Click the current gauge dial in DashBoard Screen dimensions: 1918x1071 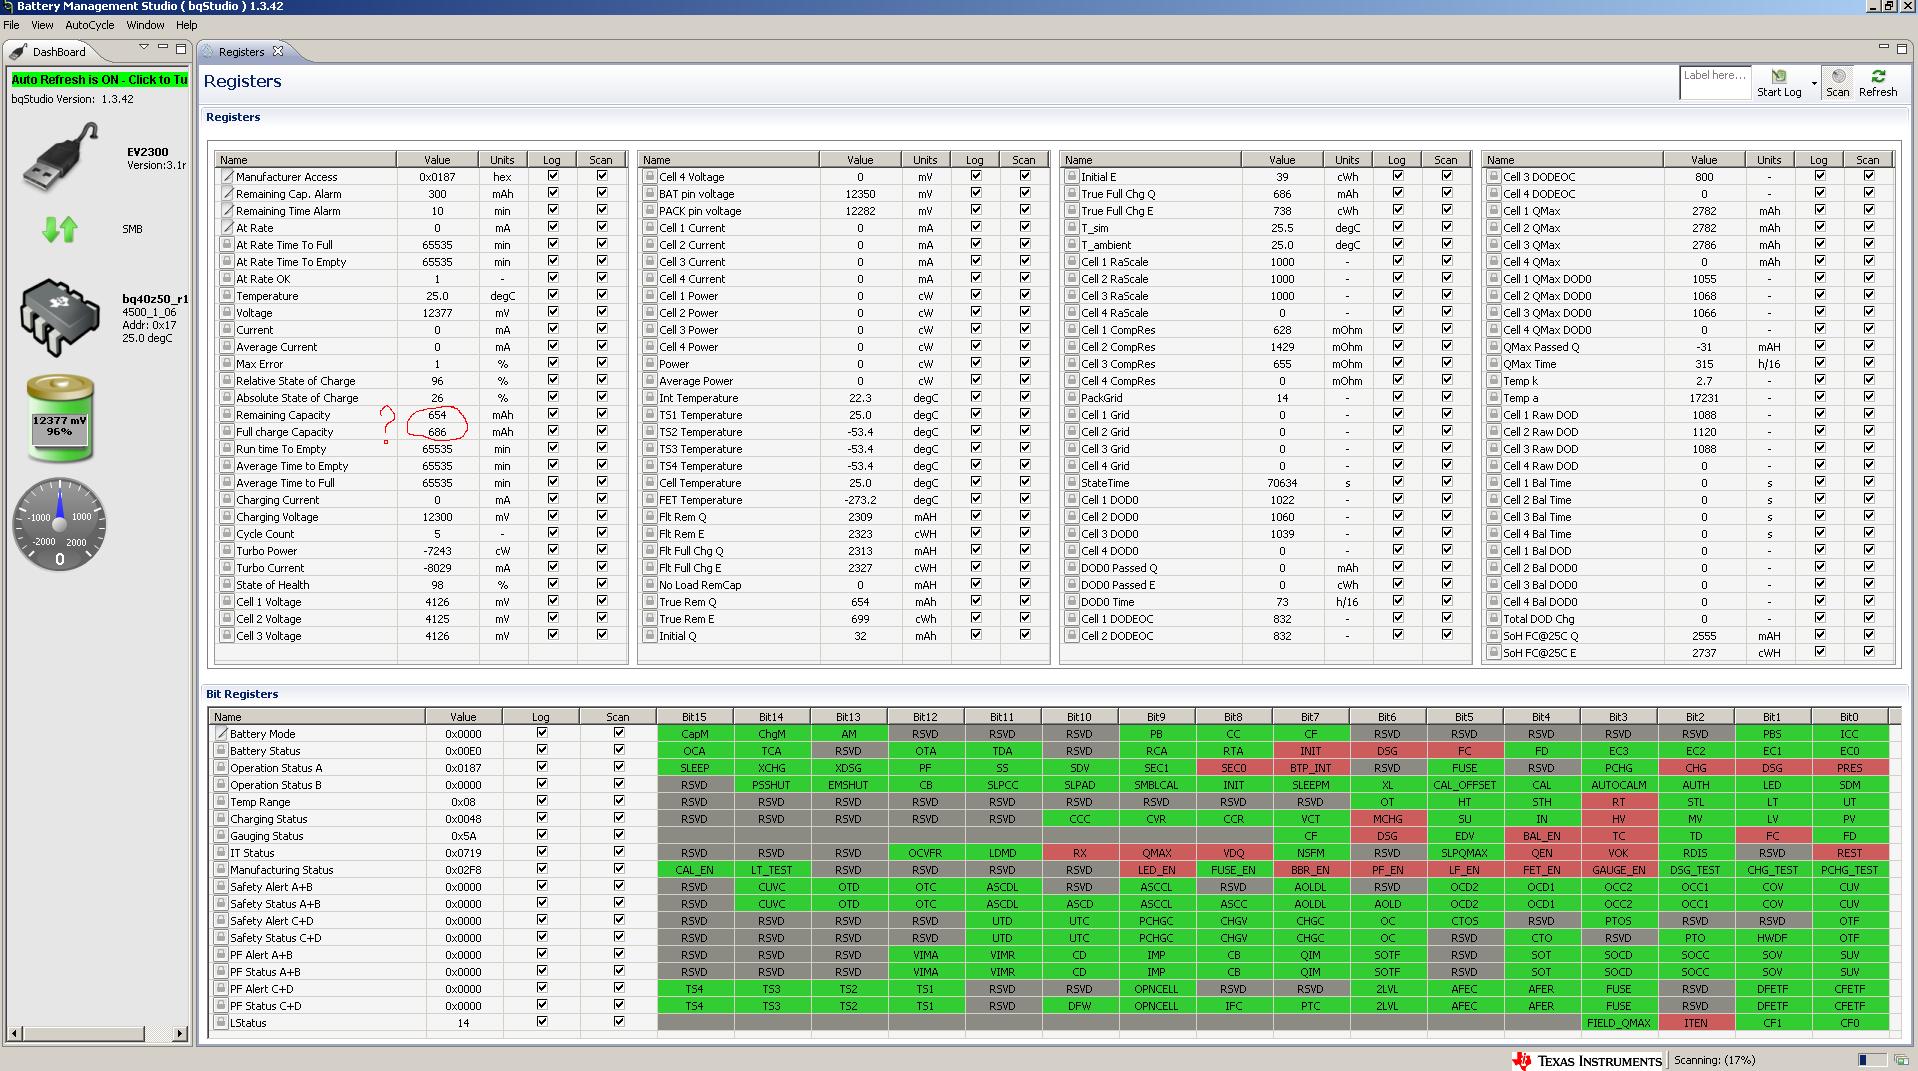pos(59,524)
